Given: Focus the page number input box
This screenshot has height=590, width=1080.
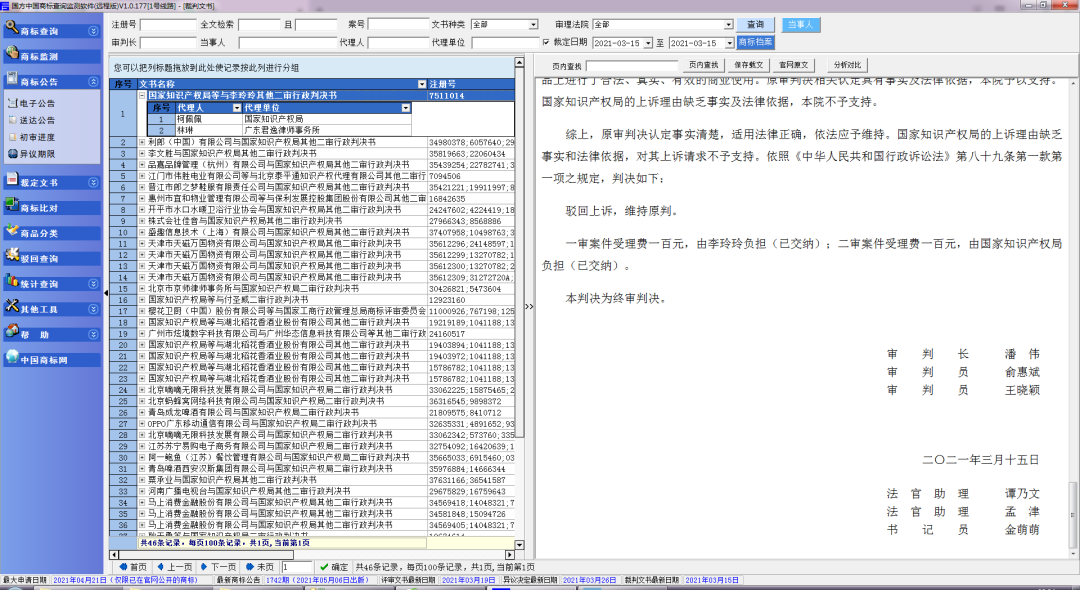Looking at the screenshot, I should pos(297,567).
